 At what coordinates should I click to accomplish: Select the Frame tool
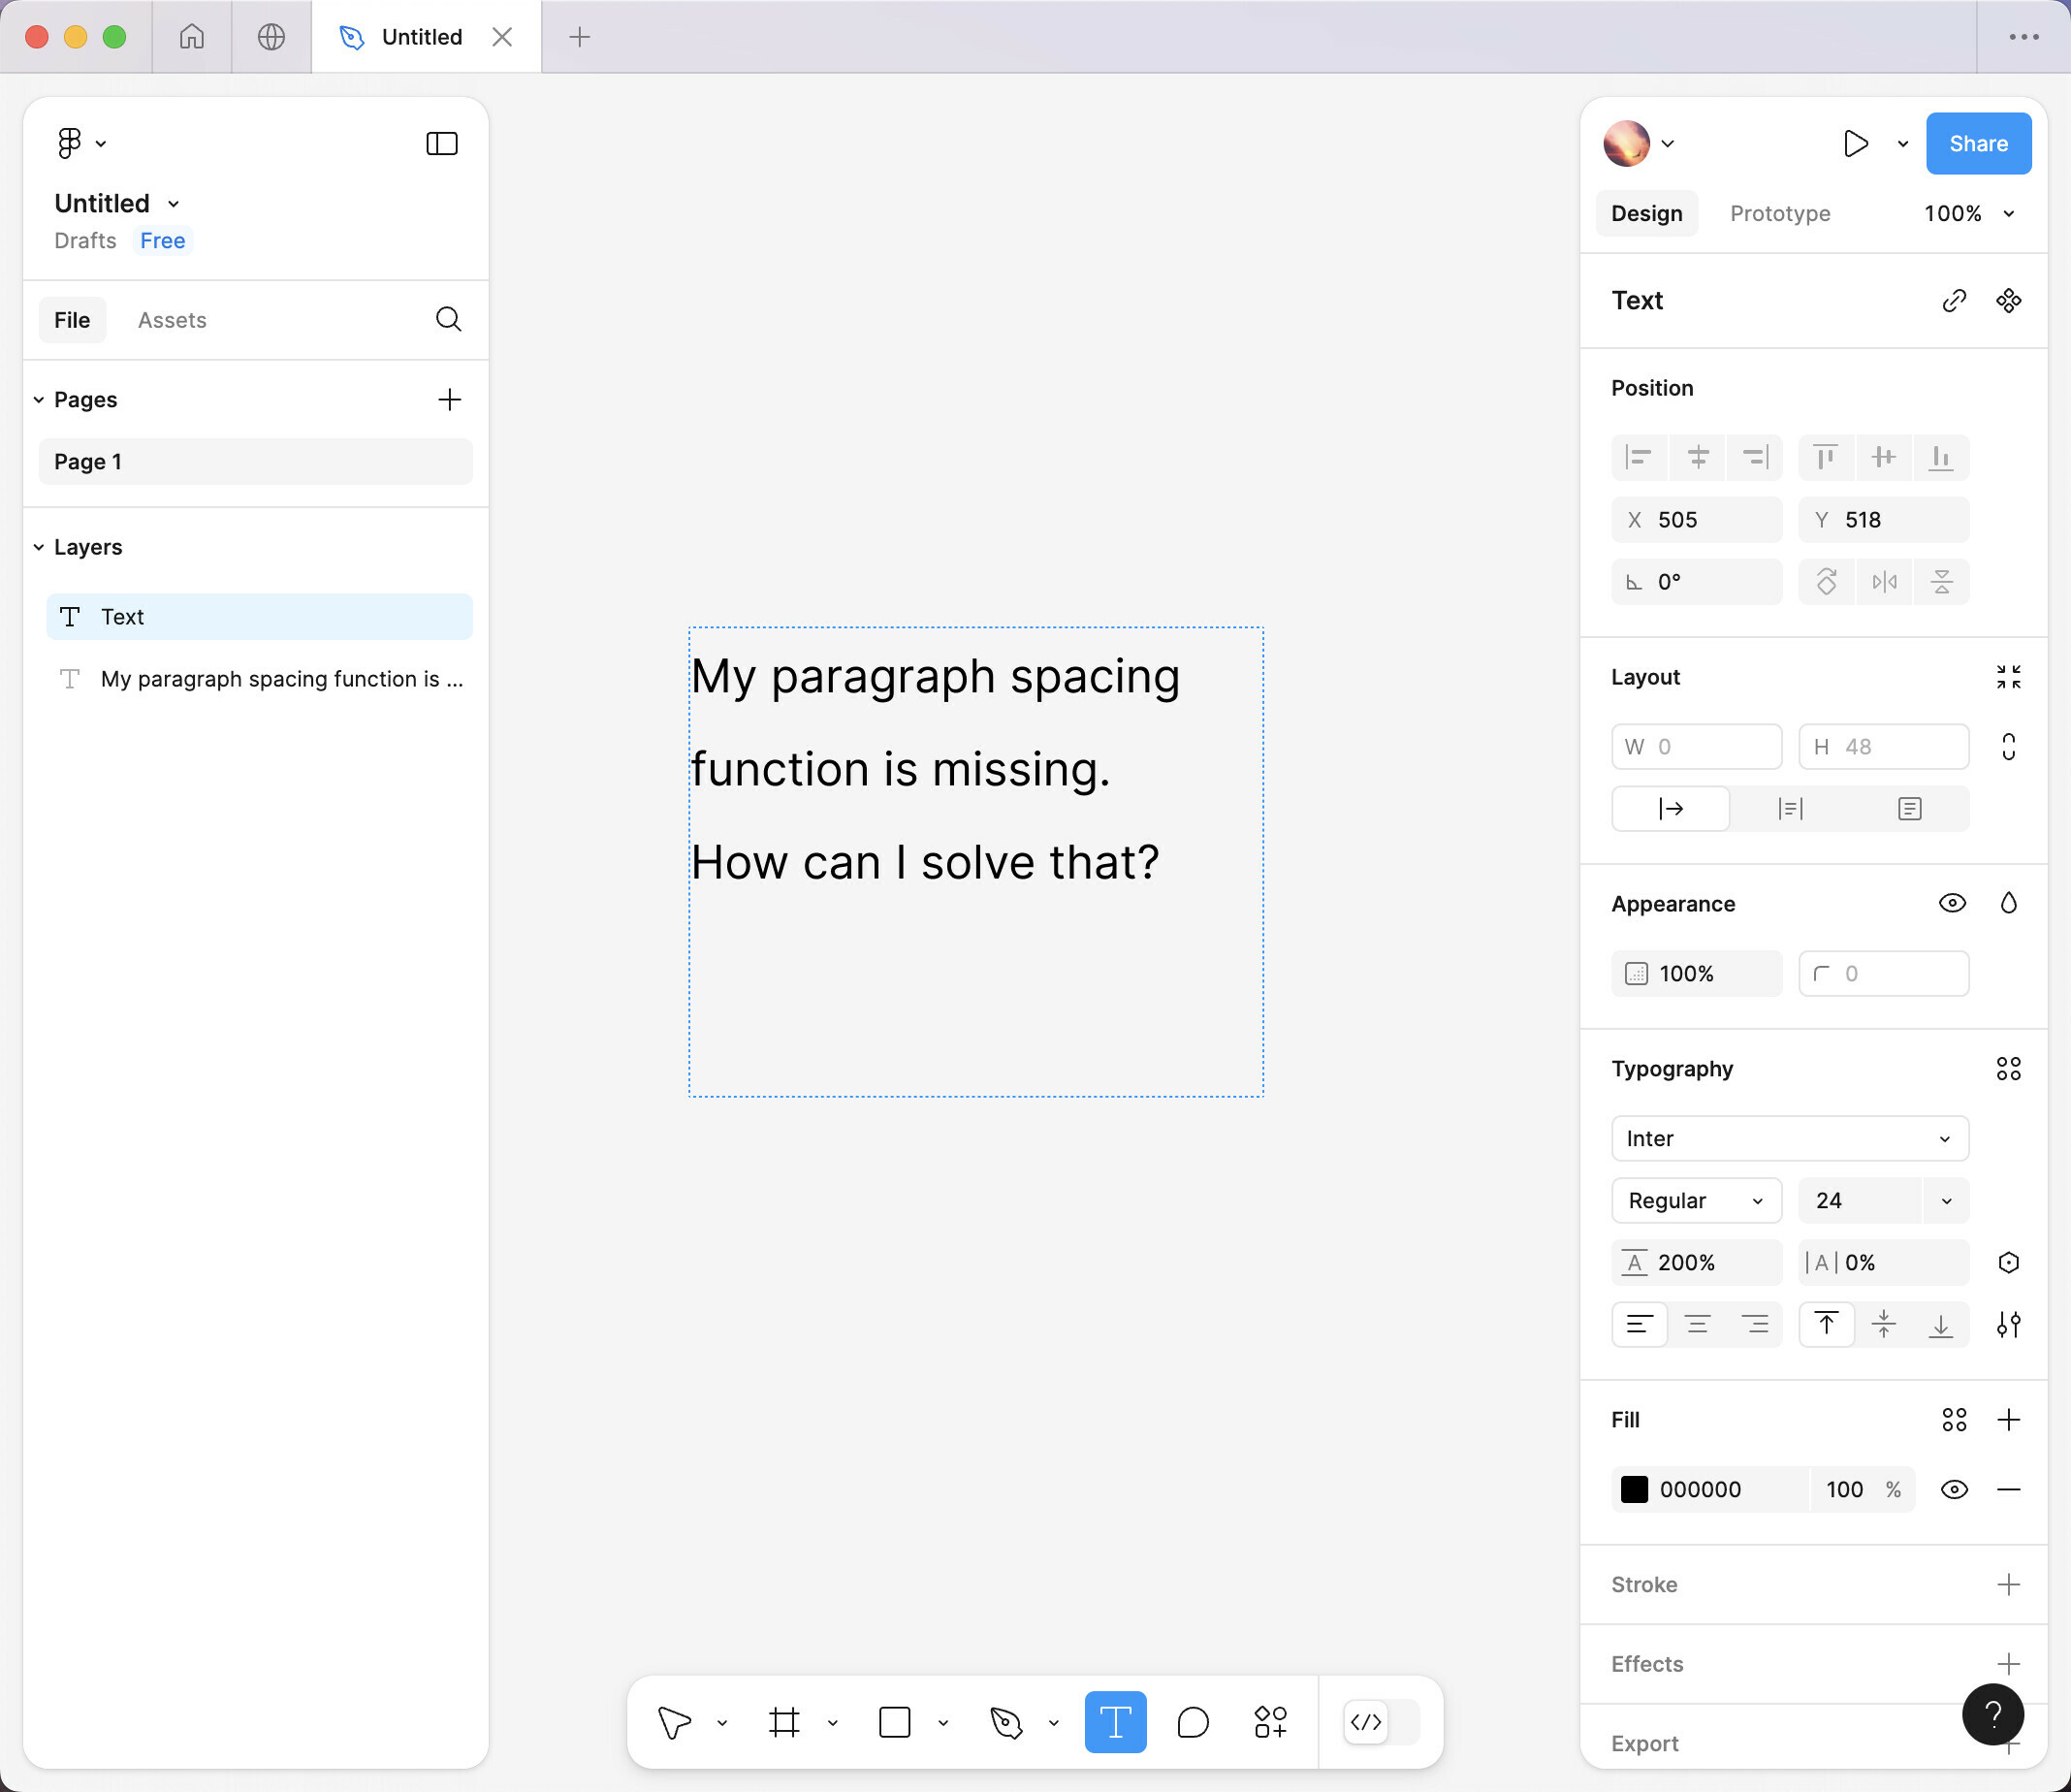click(x=785, y=1722)
